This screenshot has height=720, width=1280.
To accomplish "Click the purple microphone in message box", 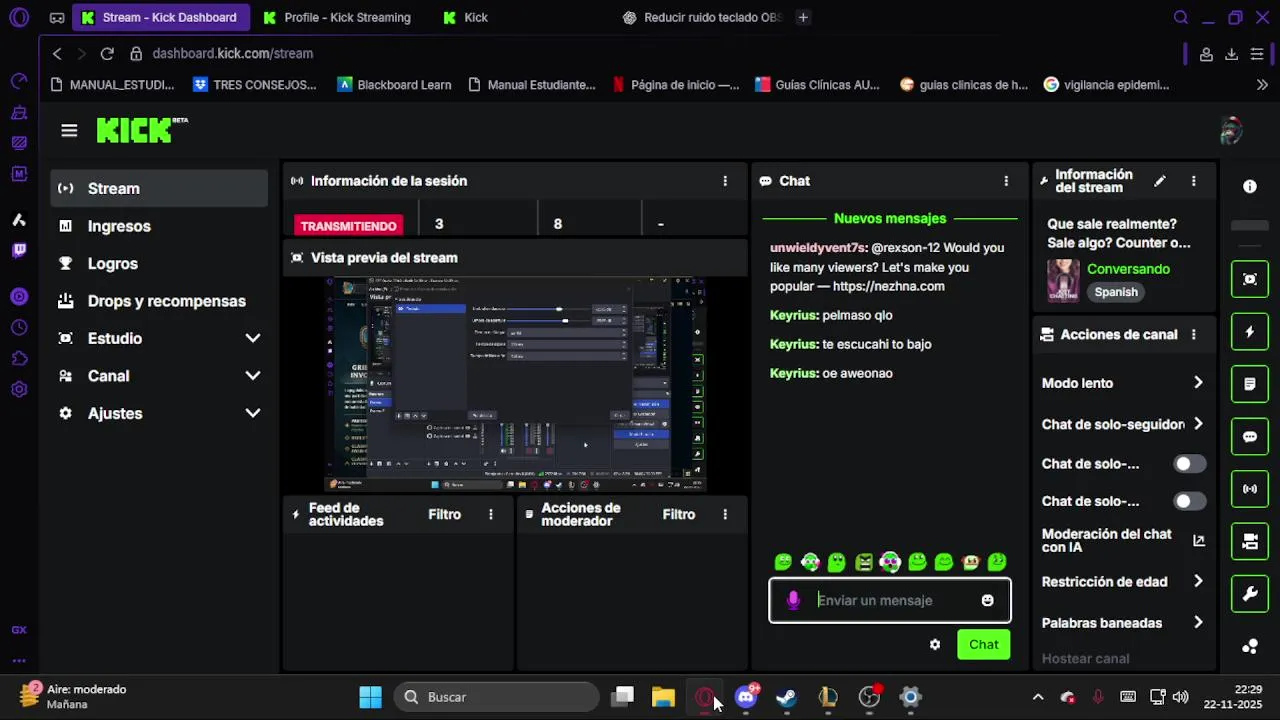I will (x=793, y=600).
